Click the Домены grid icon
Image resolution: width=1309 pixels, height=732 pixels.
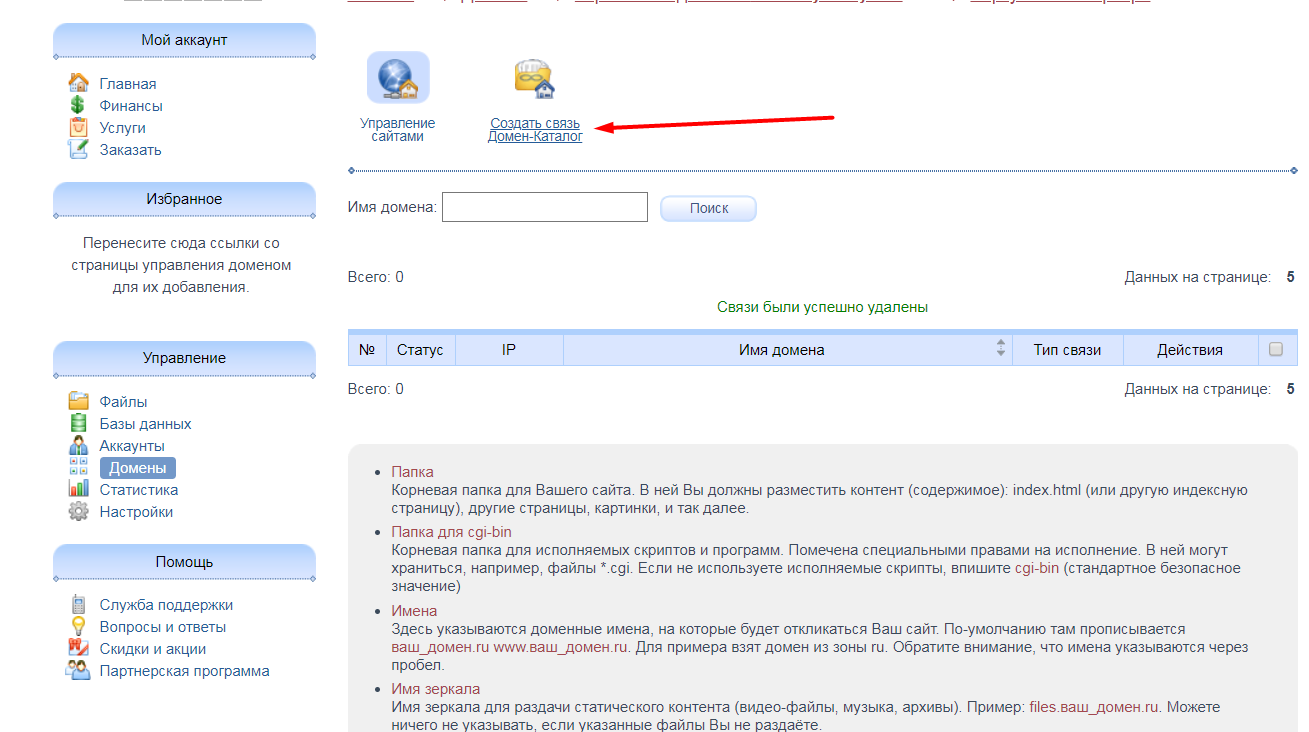[78, 467]
